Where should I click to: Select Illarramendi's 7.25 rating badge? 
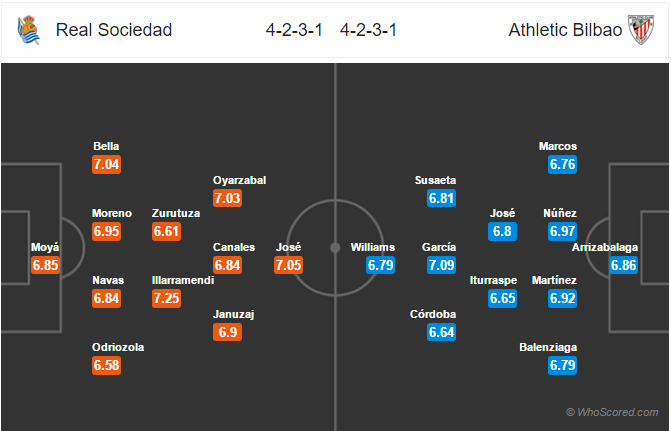167,299
